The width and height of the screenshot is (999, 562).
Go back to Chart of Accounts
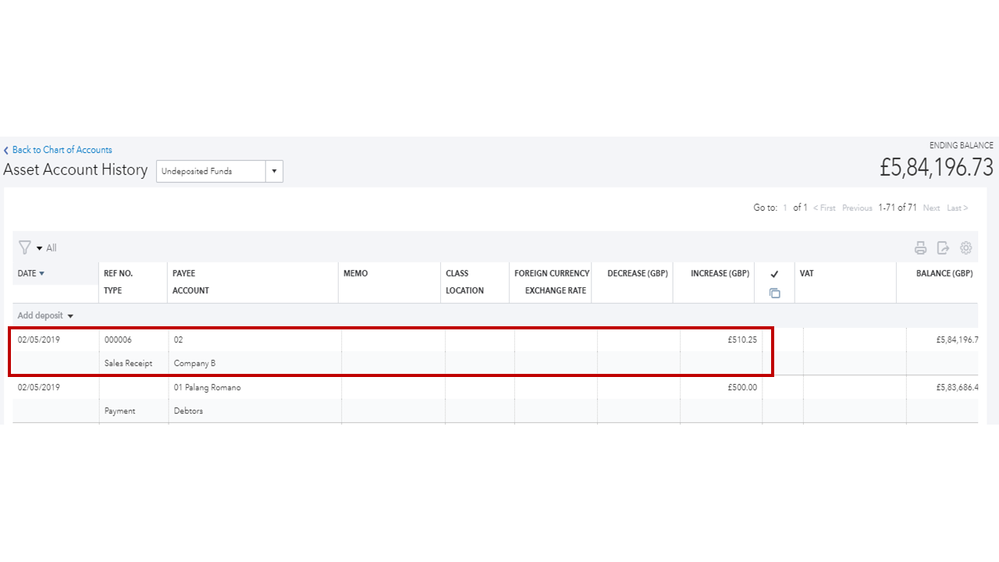62,150
